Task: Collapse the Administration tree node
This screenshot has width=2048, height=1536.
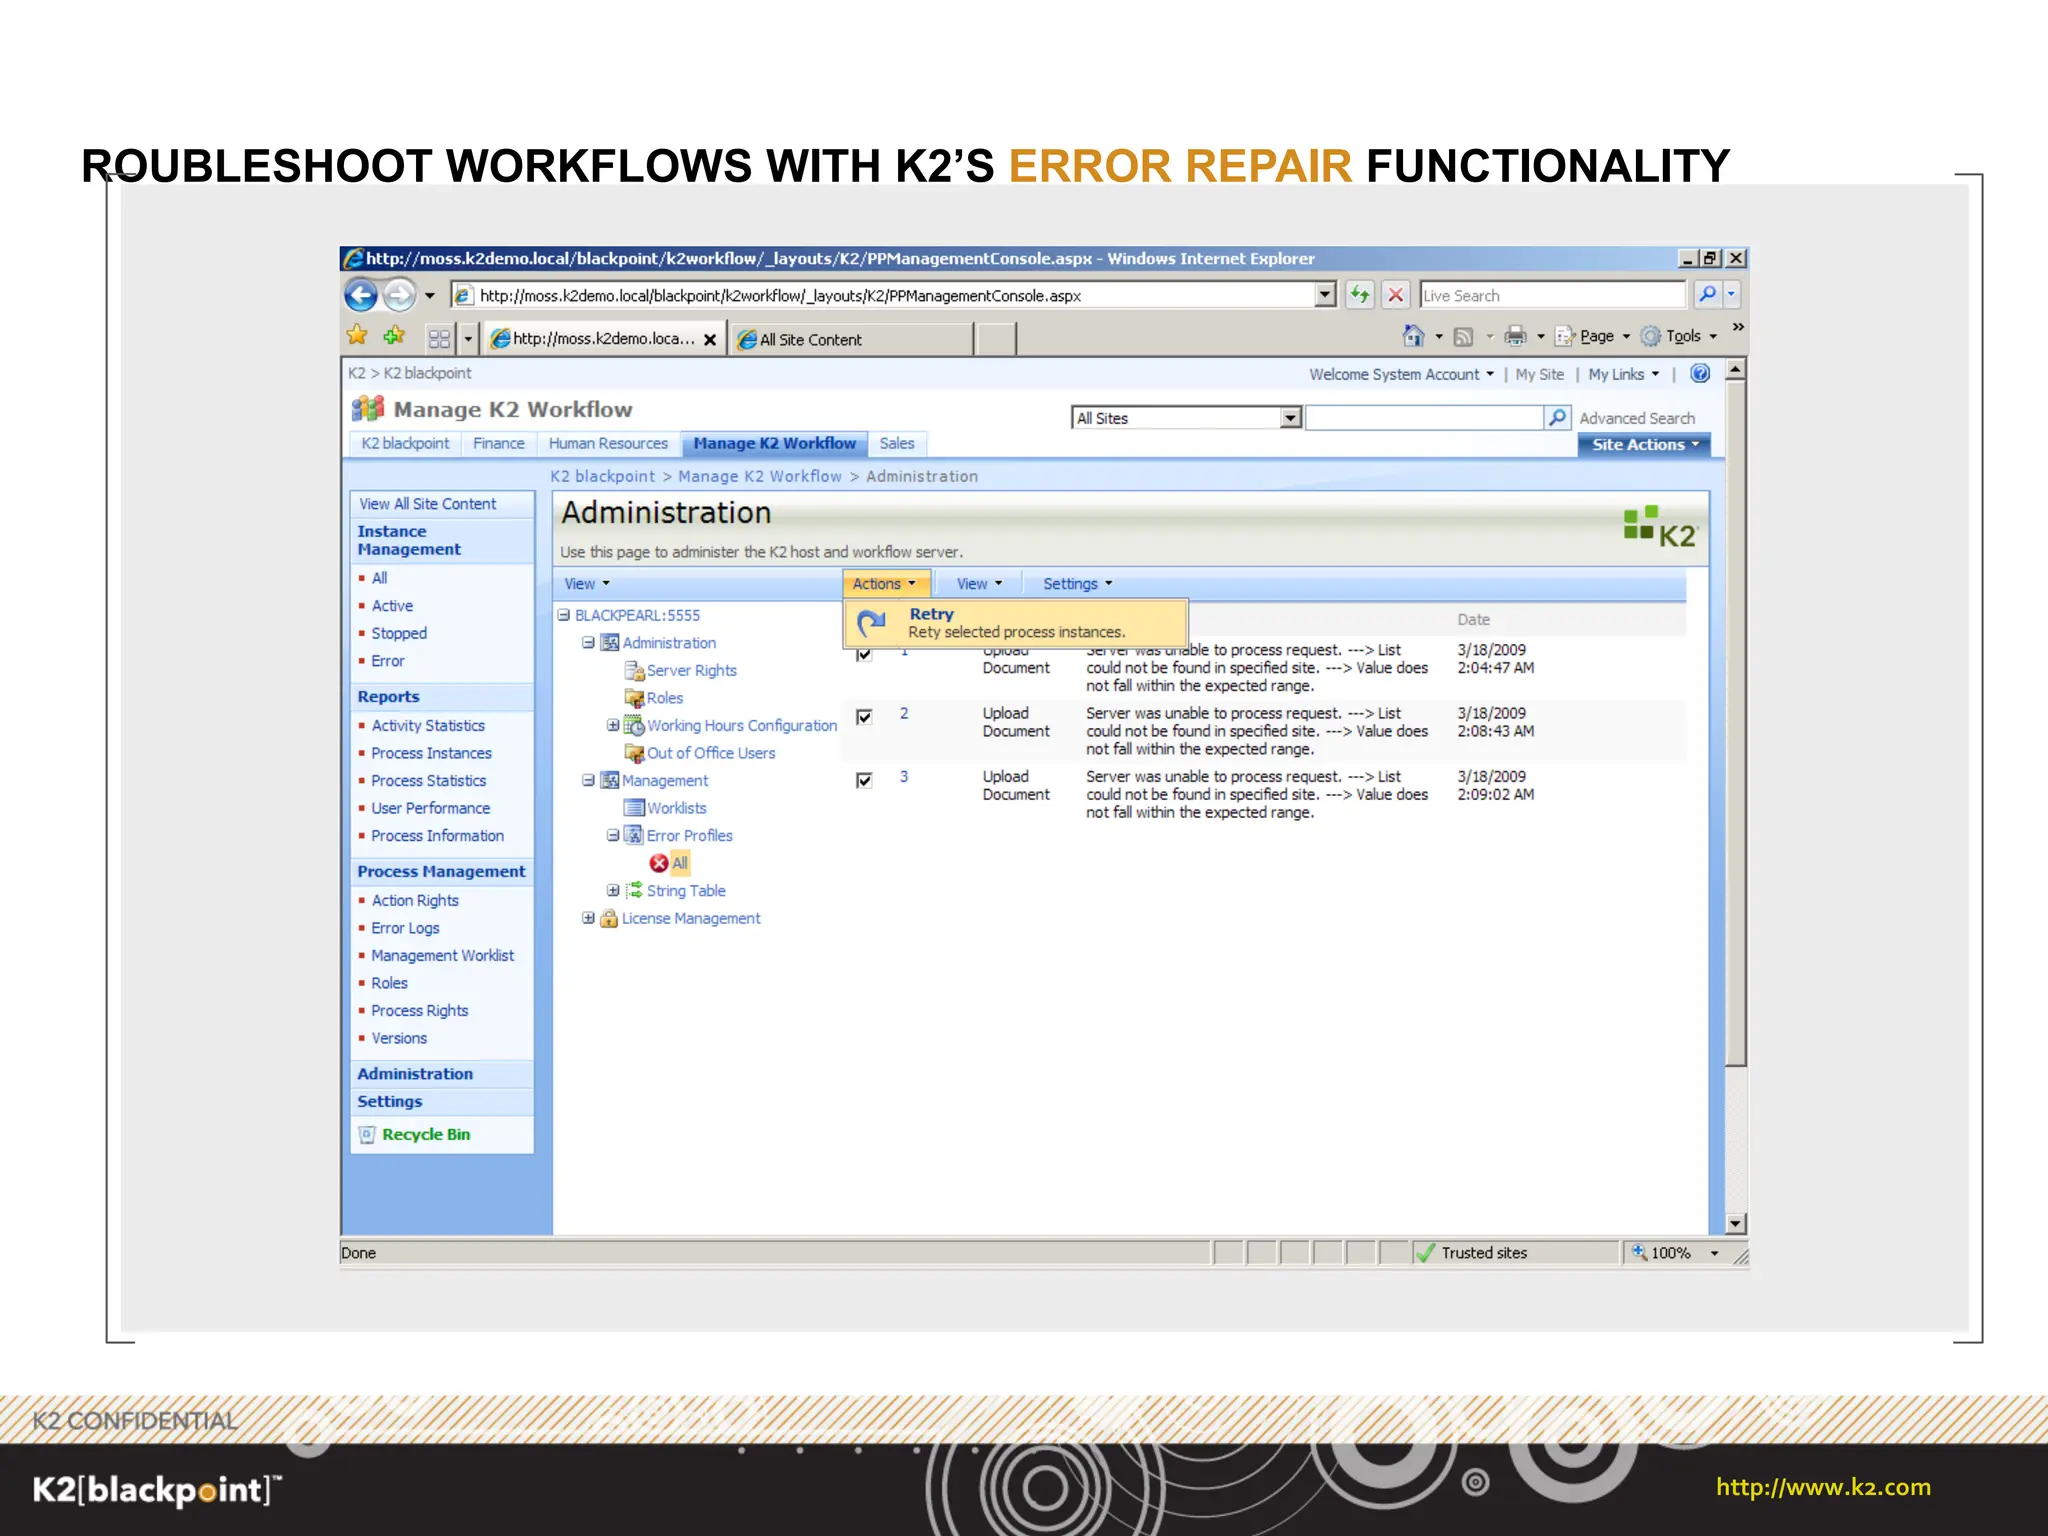Action: 588,642
